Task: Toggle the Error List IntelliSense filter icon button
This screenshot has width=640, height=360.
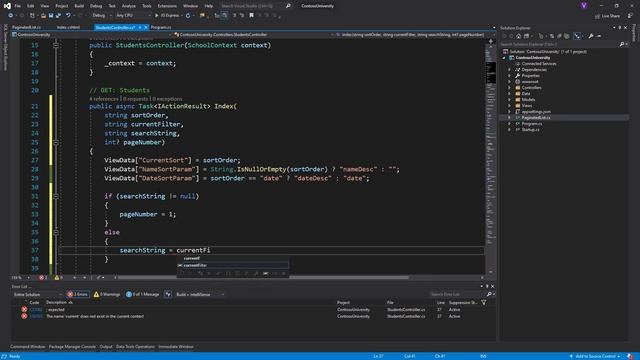Action: [x=168, y=294]
